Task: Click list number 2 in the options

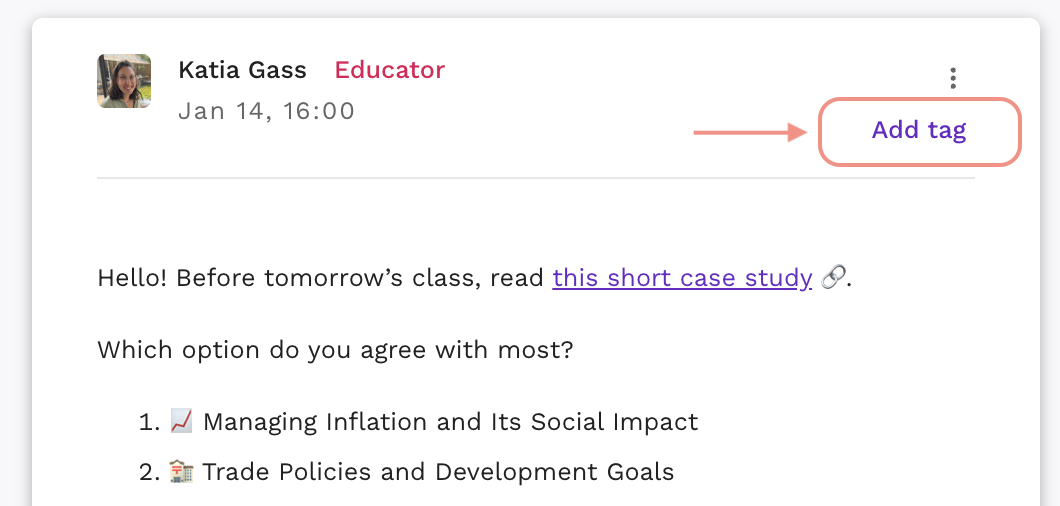Action: point(149,472)
